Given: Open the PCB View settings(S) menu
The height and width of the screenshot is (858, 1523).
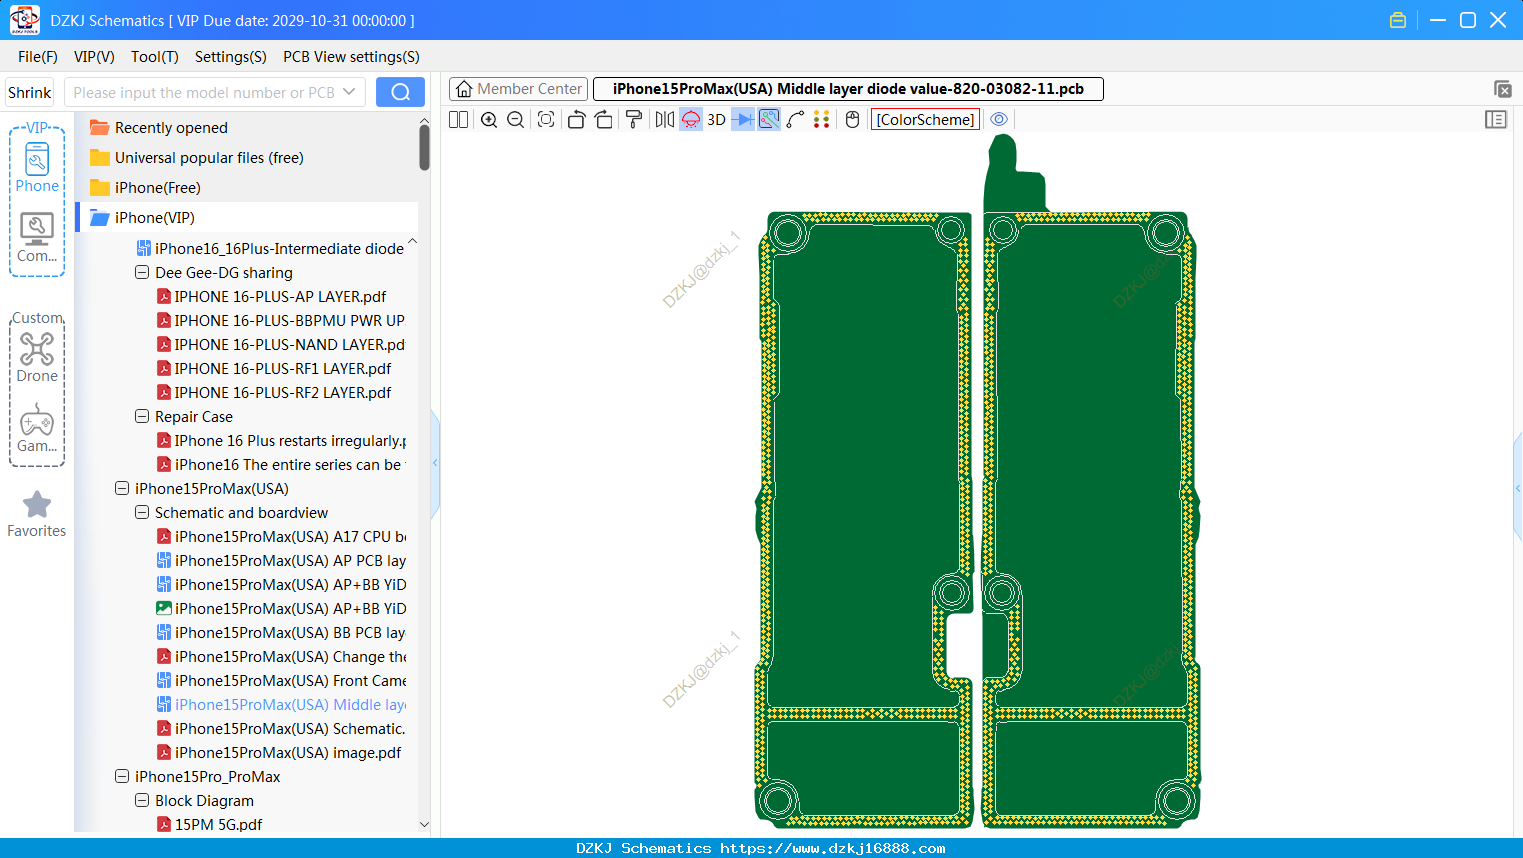Looking at the screenshot, I should click(351, 57).
